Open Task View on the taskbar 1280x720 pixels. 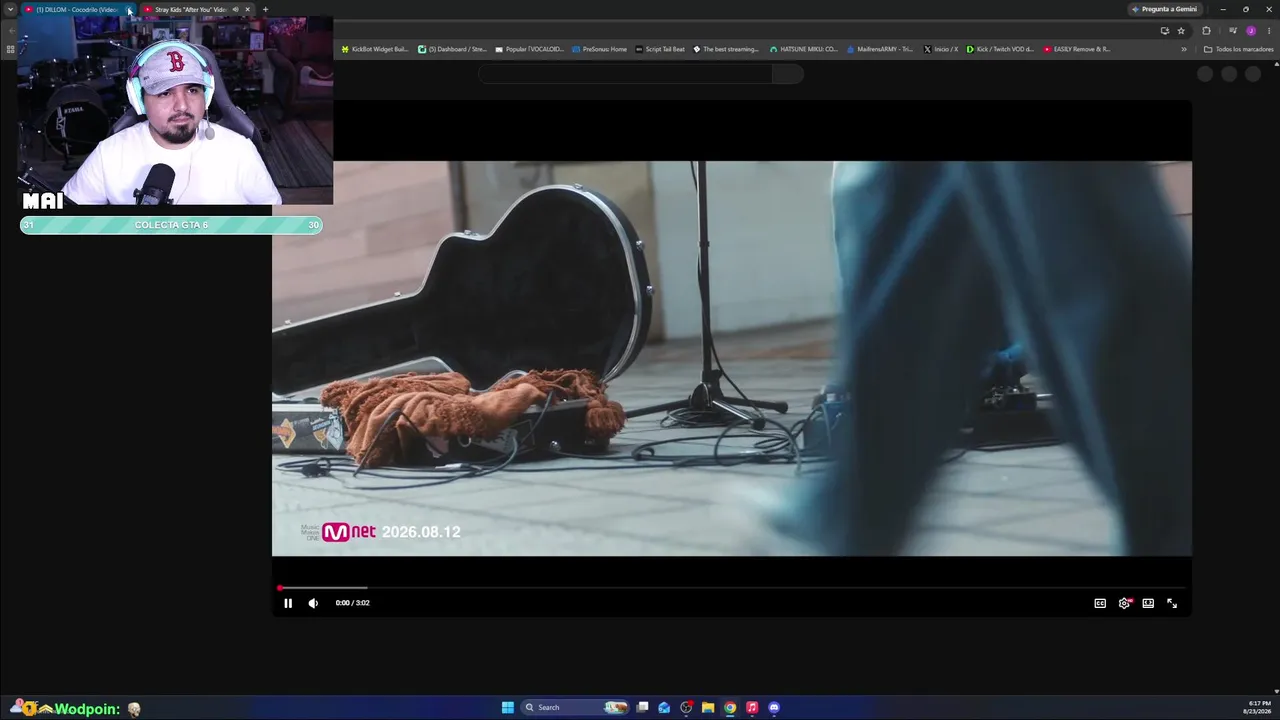pyautogui.click(x=643, y=707)
